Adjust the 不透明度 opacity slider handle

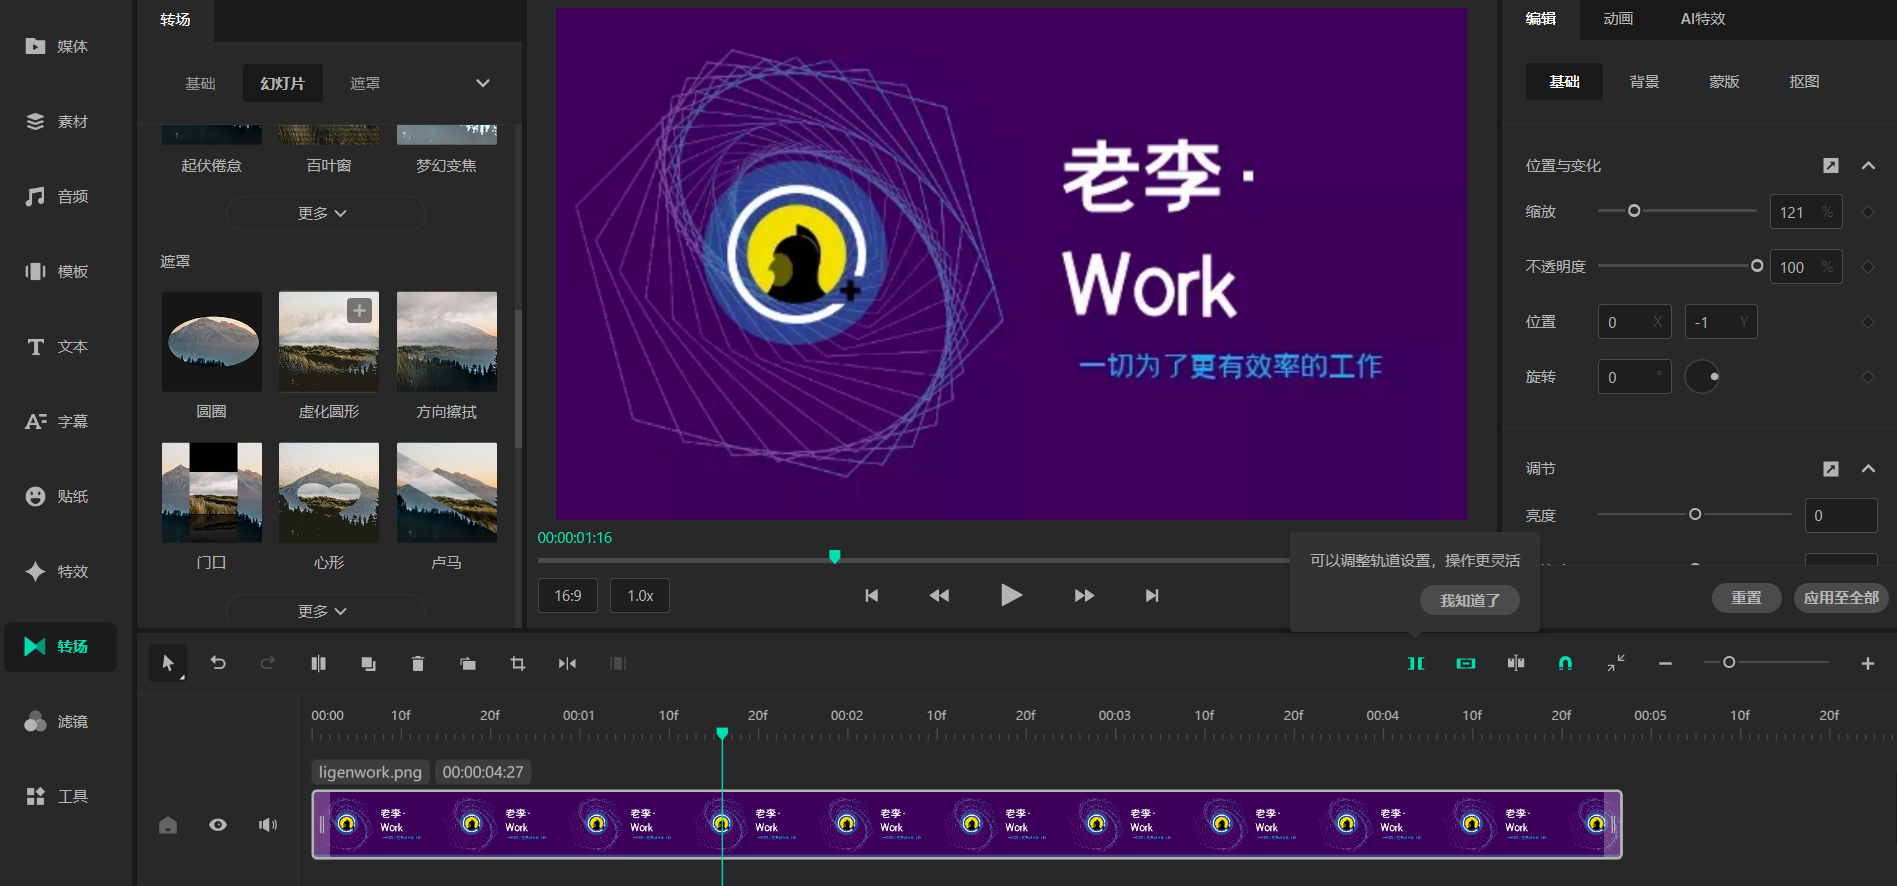tap(1757, 266)
